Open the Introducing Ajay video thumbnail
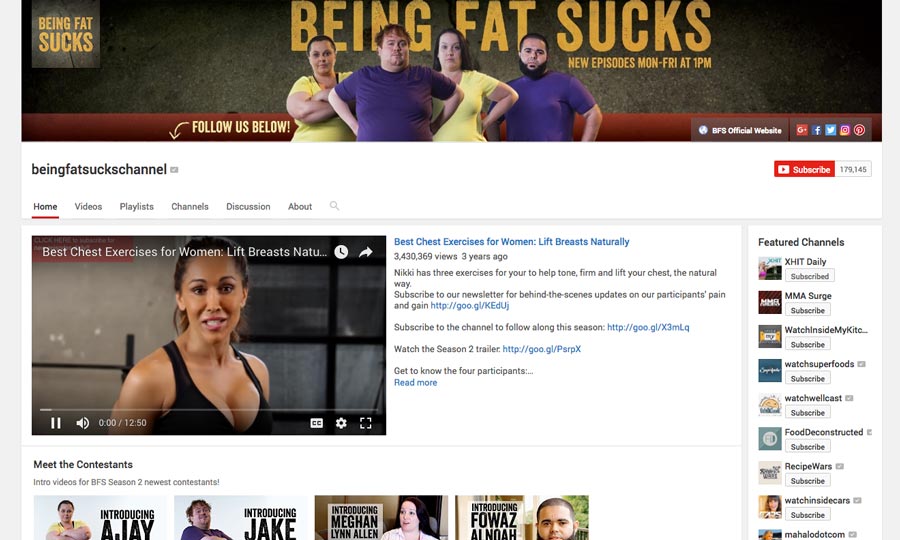This screenshot has width=900, height=540. click(100, 518)
